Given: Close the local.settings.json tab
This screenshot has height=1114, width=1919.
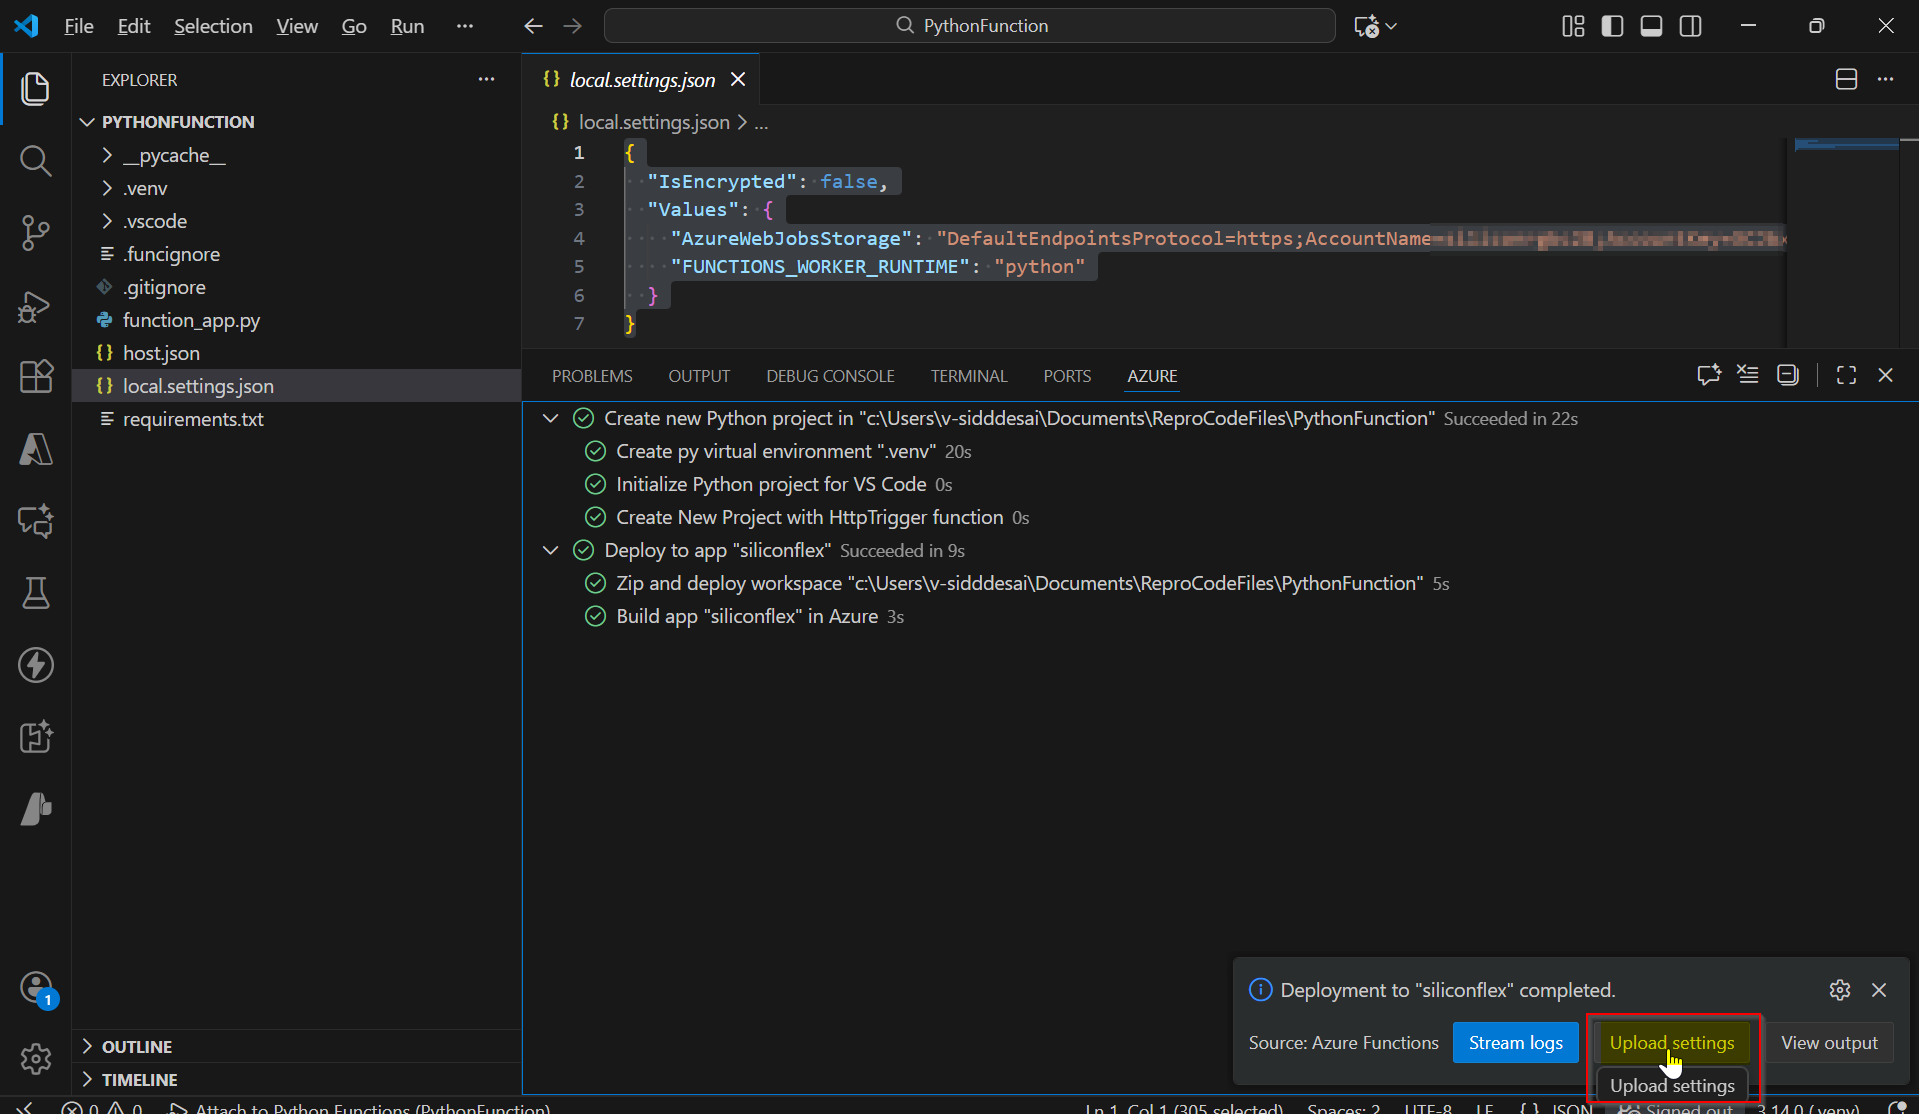Looking at the screenshot, I should tap(738, 79).
